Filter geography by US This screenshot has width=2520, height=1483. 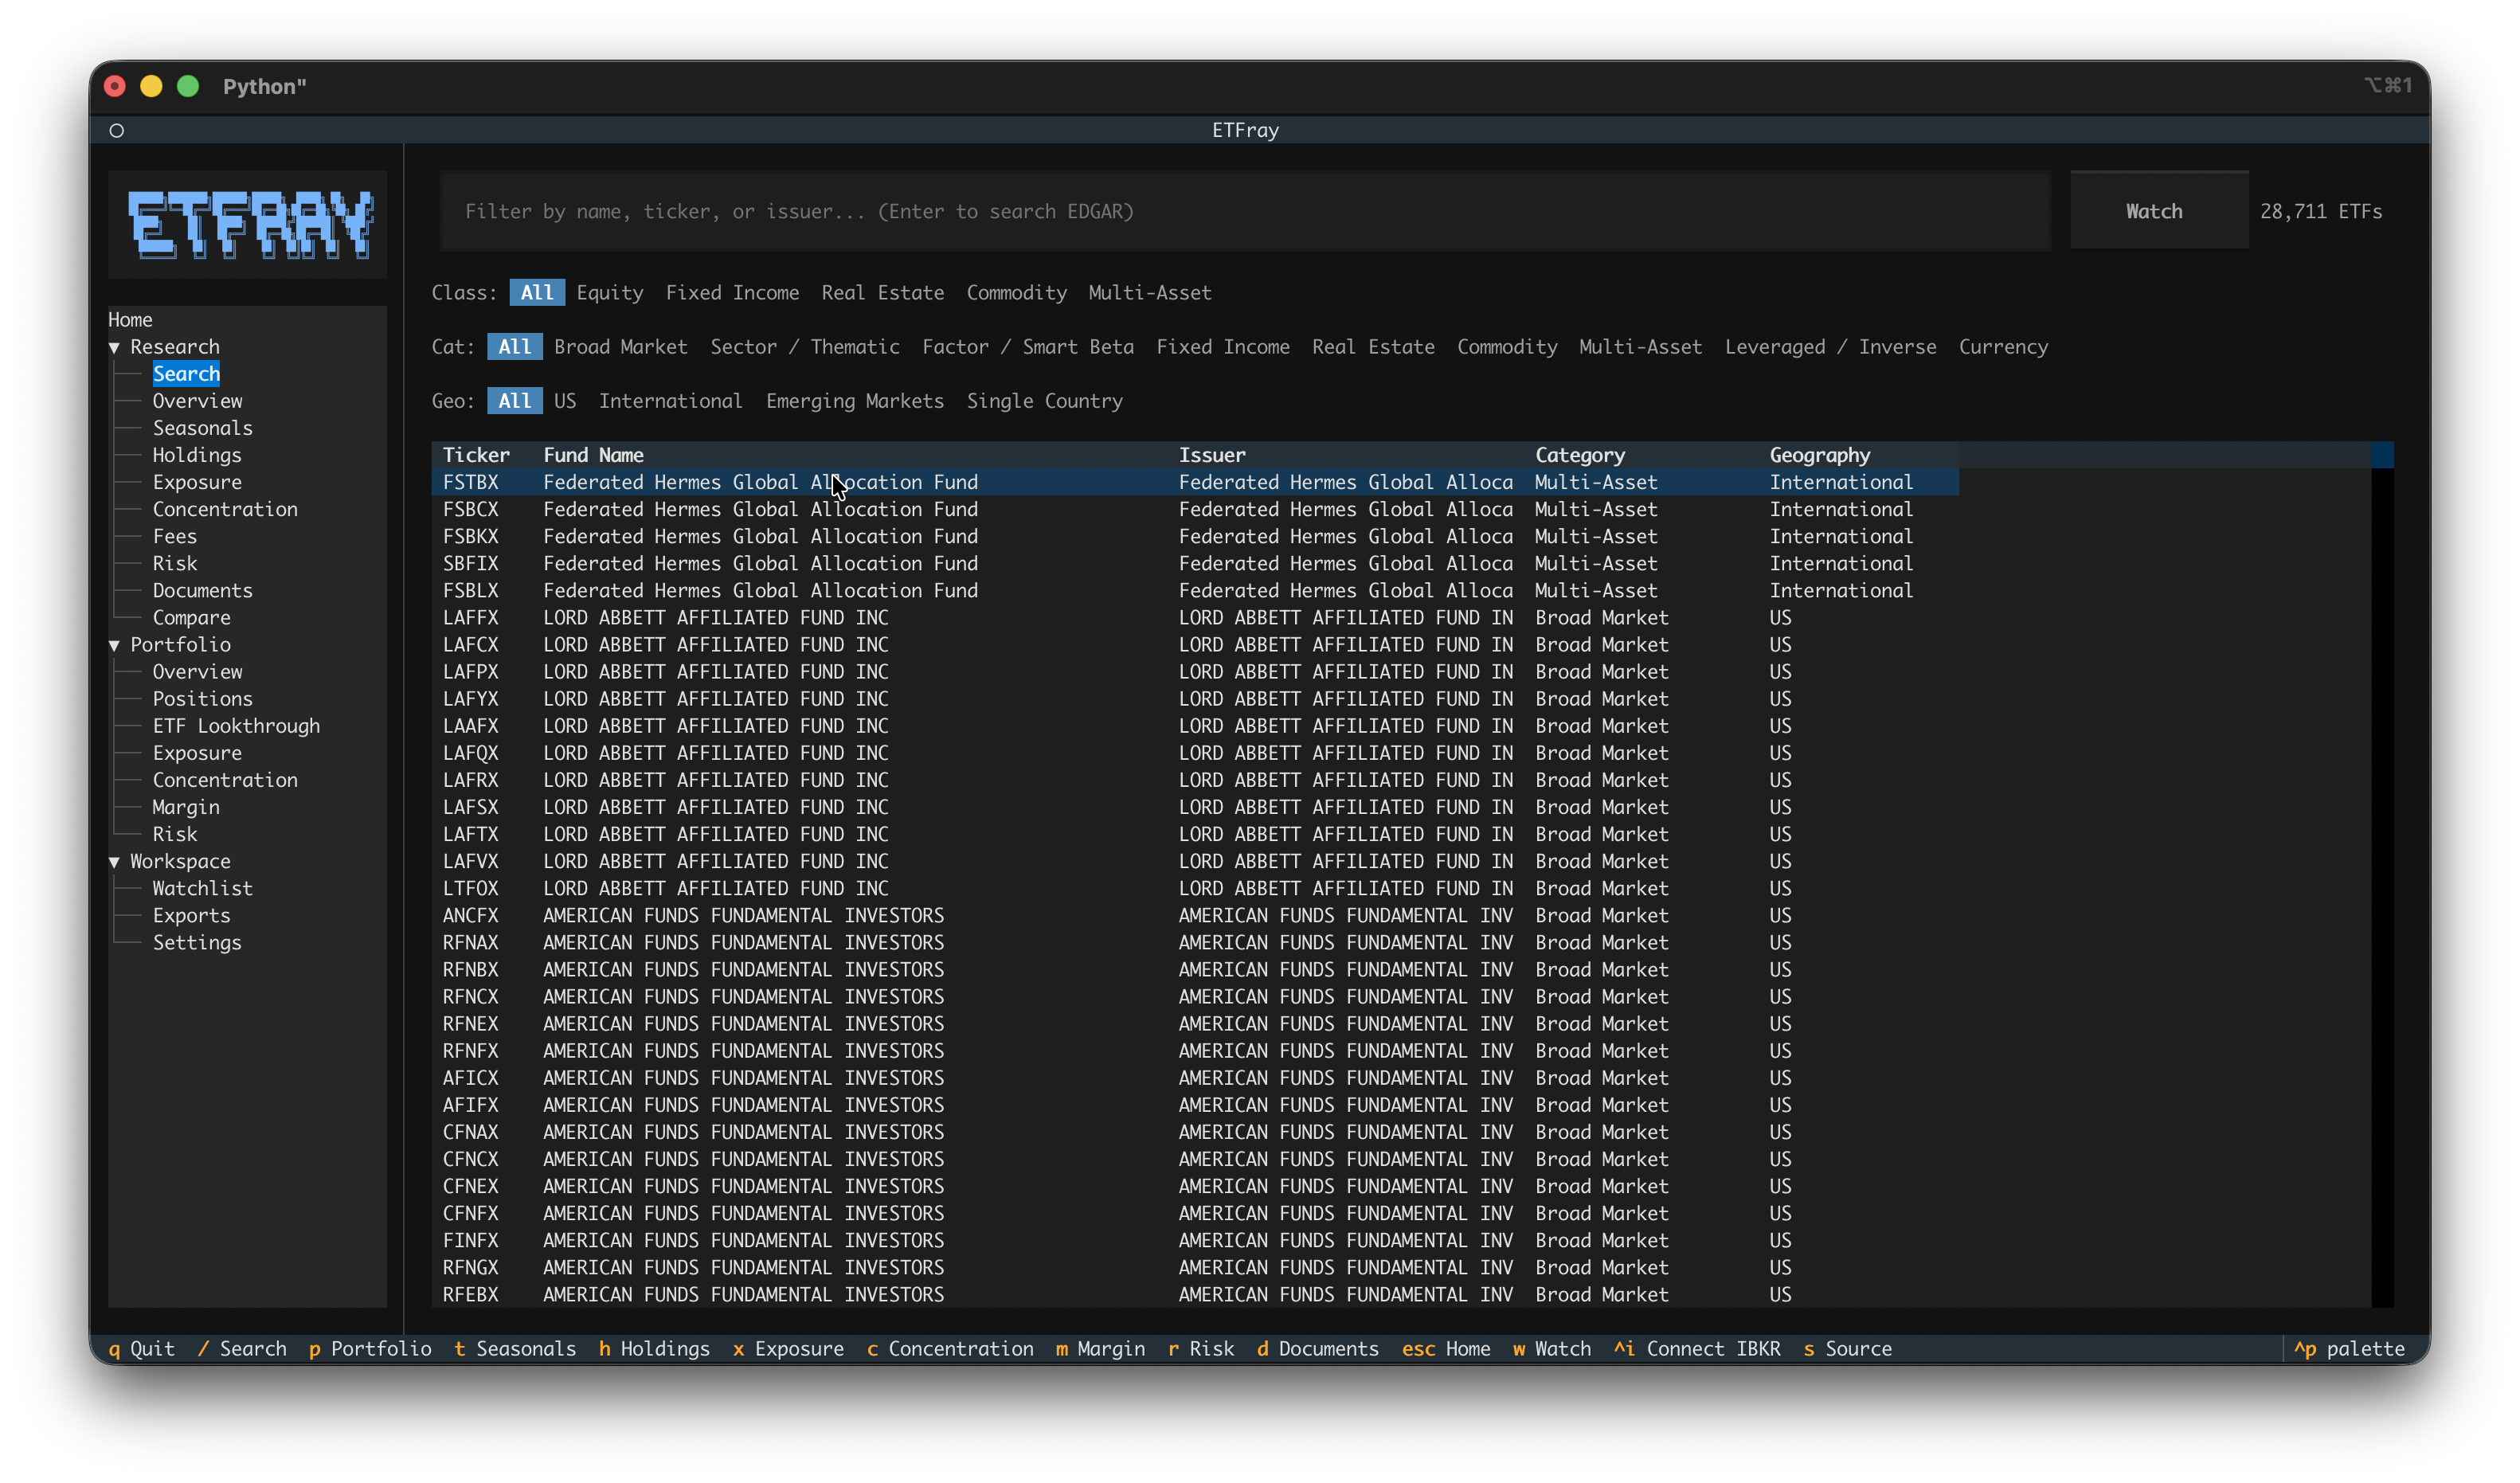click(x=565, y=401)
